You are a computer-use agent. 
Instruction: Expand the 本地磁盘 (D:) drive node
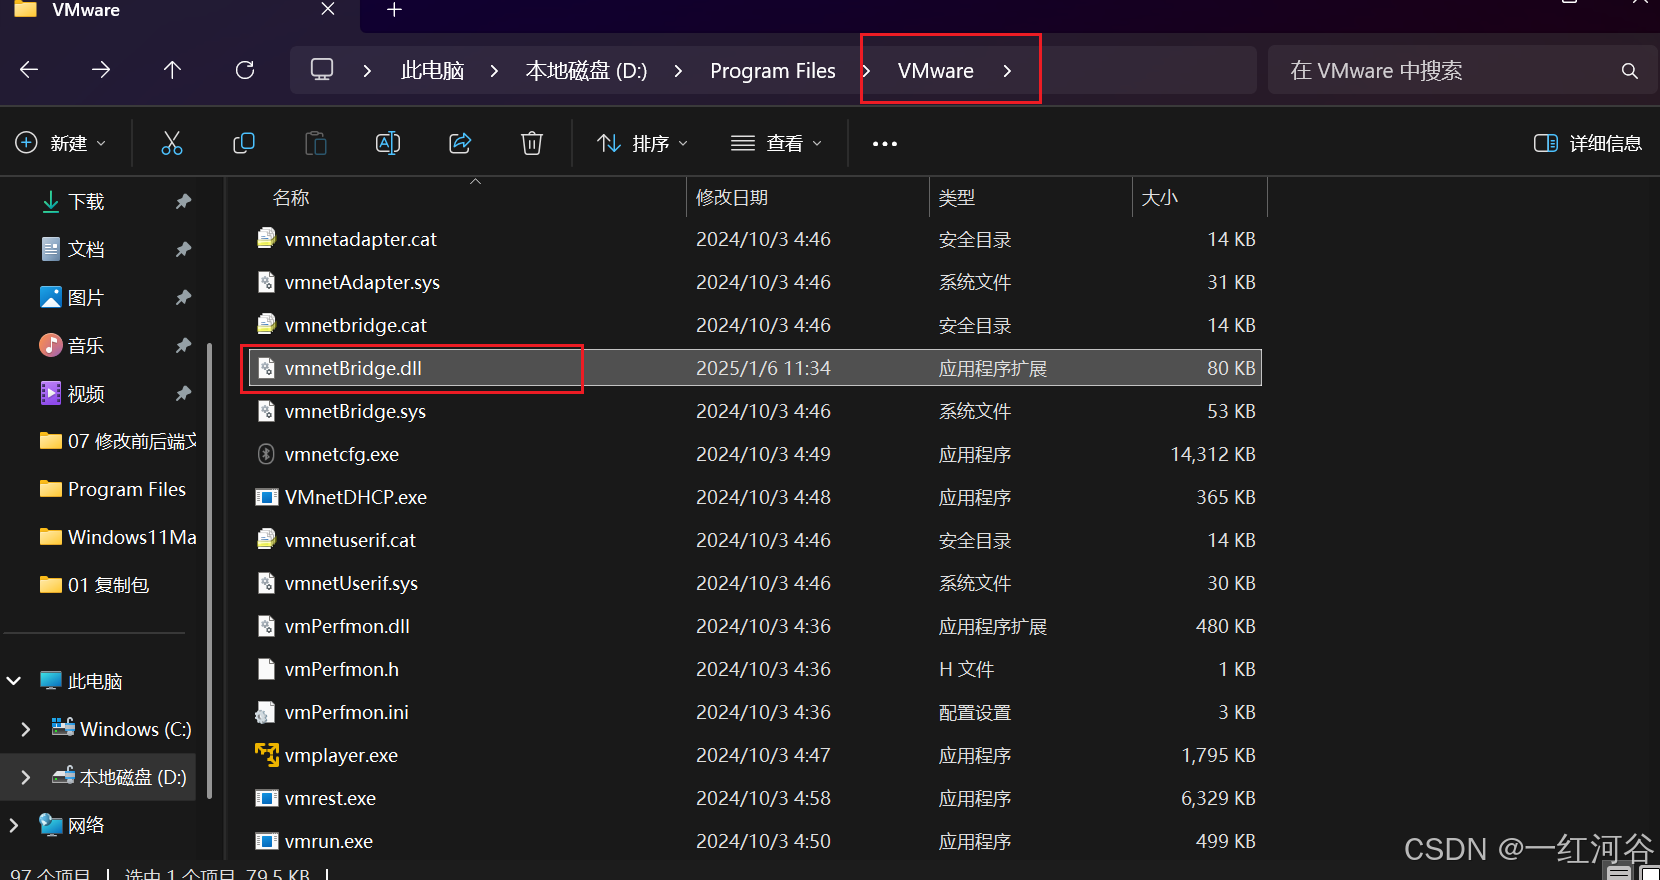click(x=26, y=777)
